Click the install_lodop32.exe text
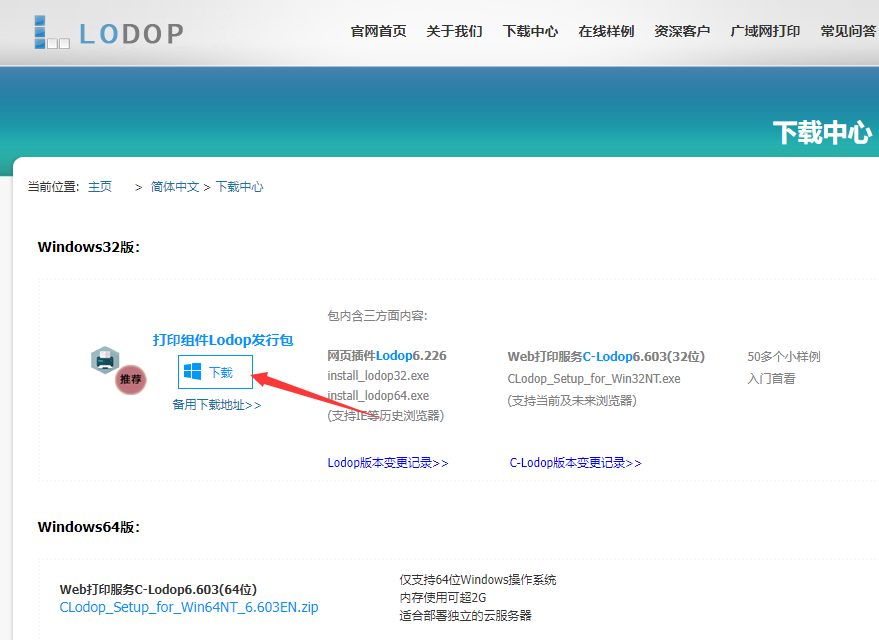This screenshot has height=640, width=879. coord(378,375)
